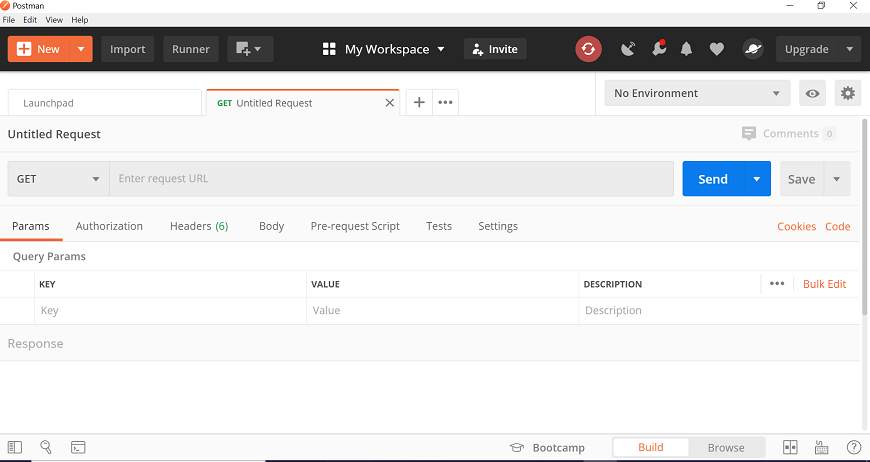Click the orange New button
This screenshot has height=462, width=870.
[38, 49]
